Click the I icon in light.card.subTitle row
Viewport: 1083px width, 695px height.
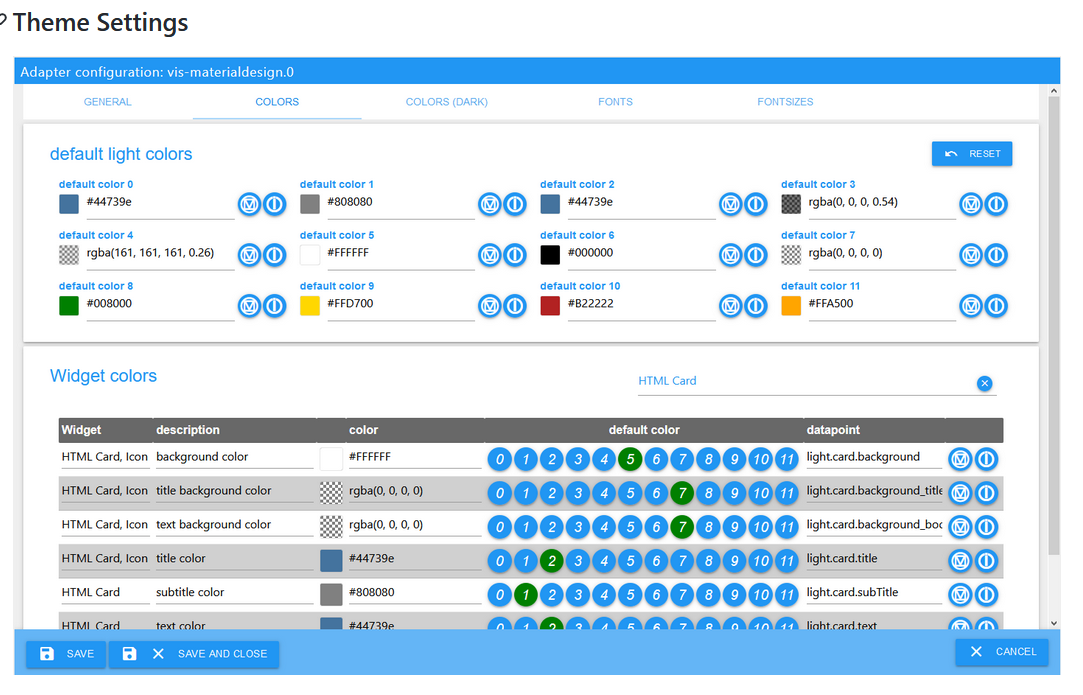pyautogui.click(x=986, y=595)
